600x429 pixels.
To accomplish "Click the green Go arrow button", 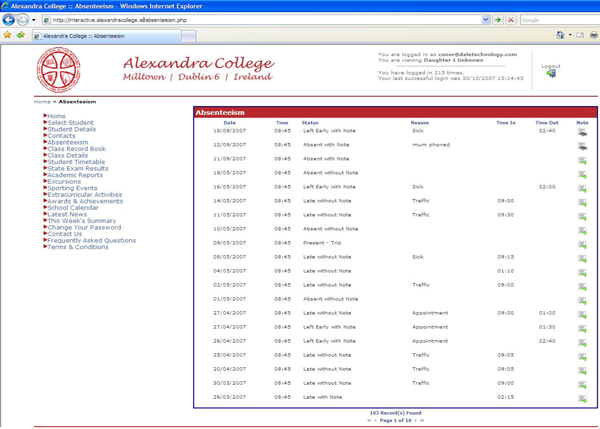I will coord(498,20).
